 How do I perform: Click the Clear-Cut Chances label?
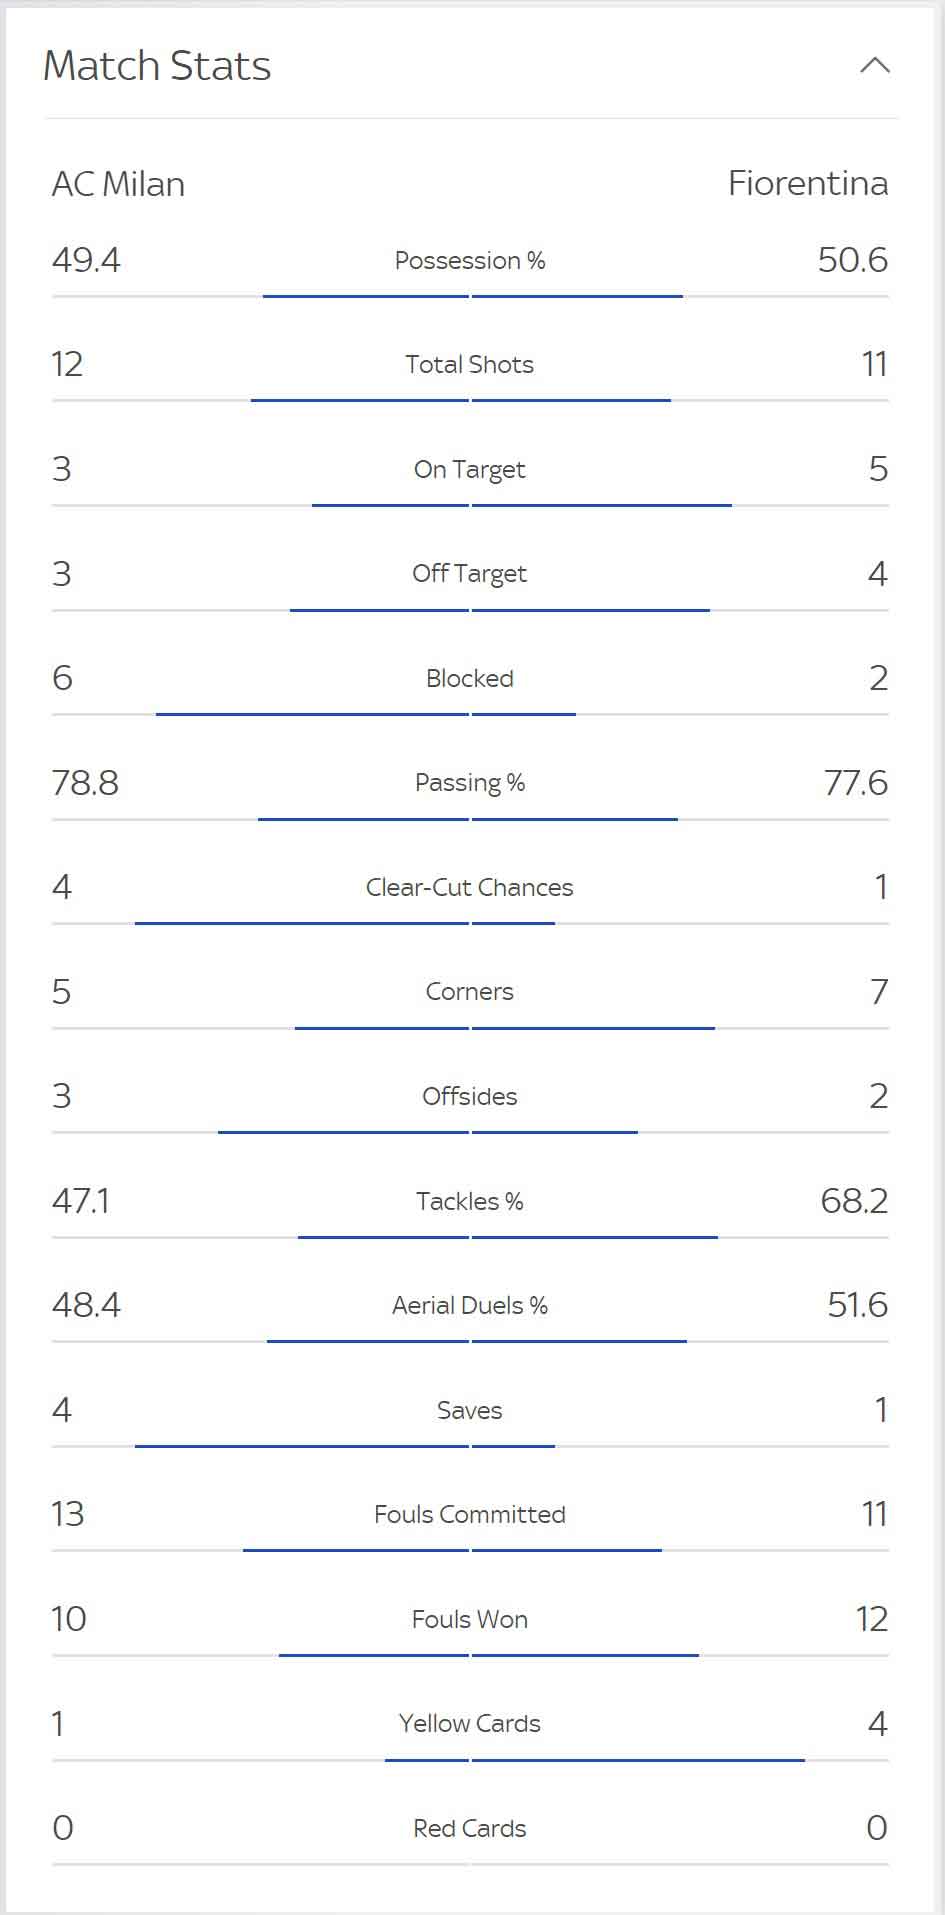(470, 888)
